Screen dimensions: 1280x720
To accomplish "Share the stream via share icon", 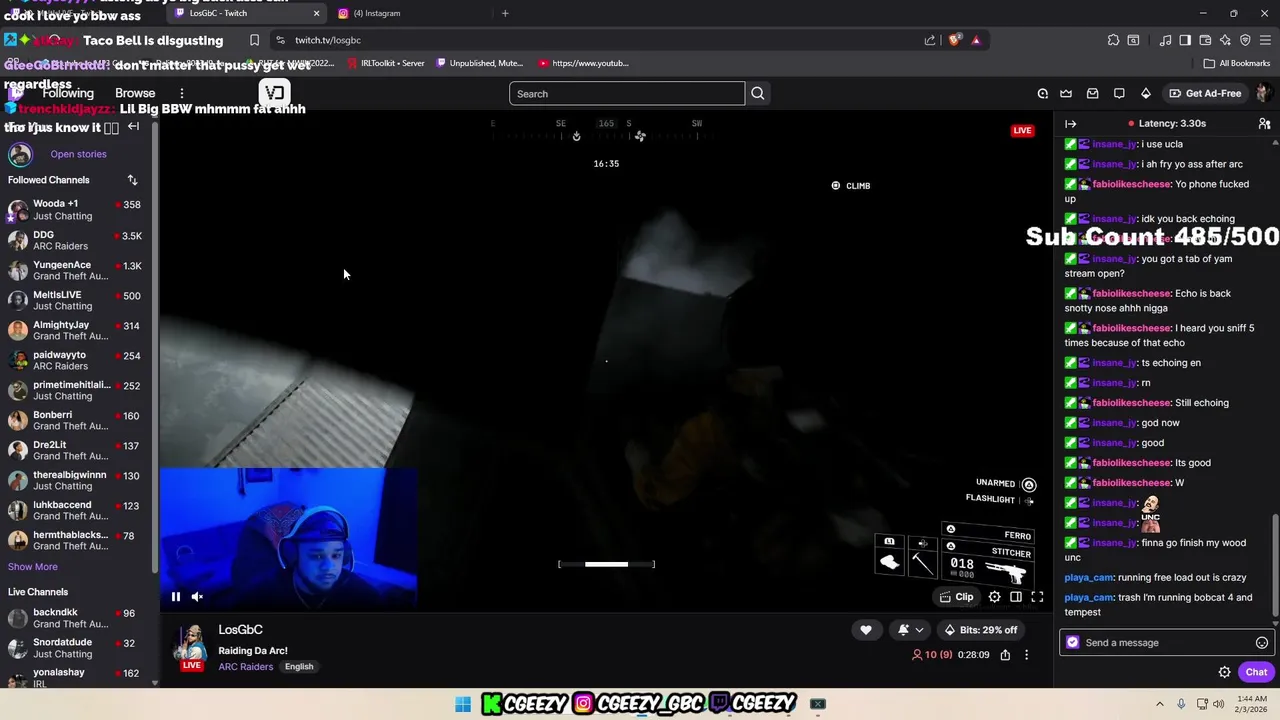I will pos(1005,655).
